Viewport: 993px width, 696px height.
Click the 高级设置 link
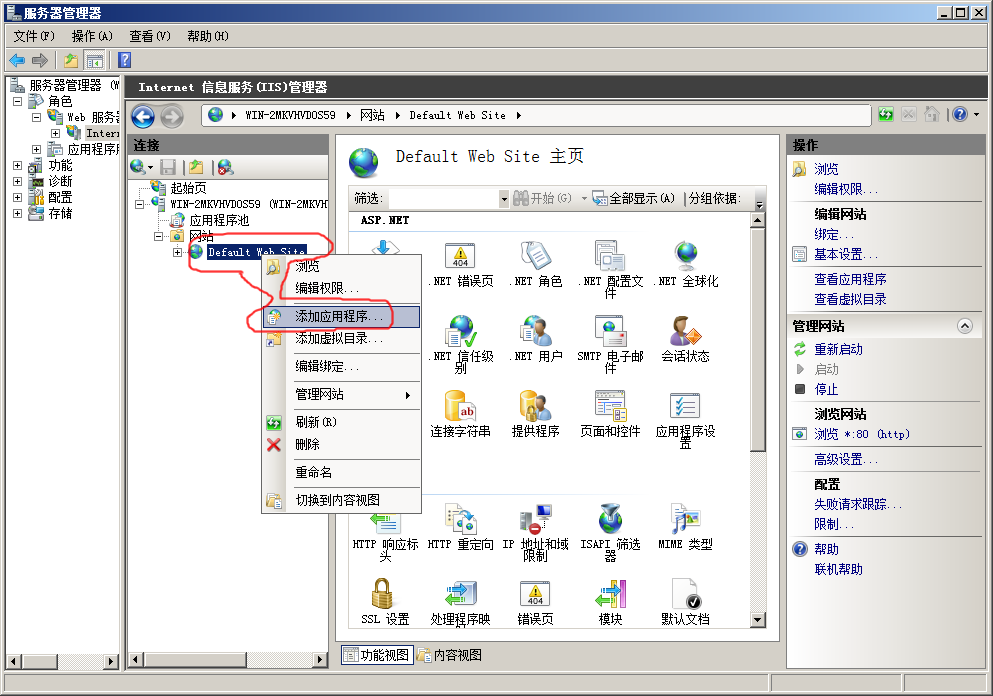coord(845,459)
